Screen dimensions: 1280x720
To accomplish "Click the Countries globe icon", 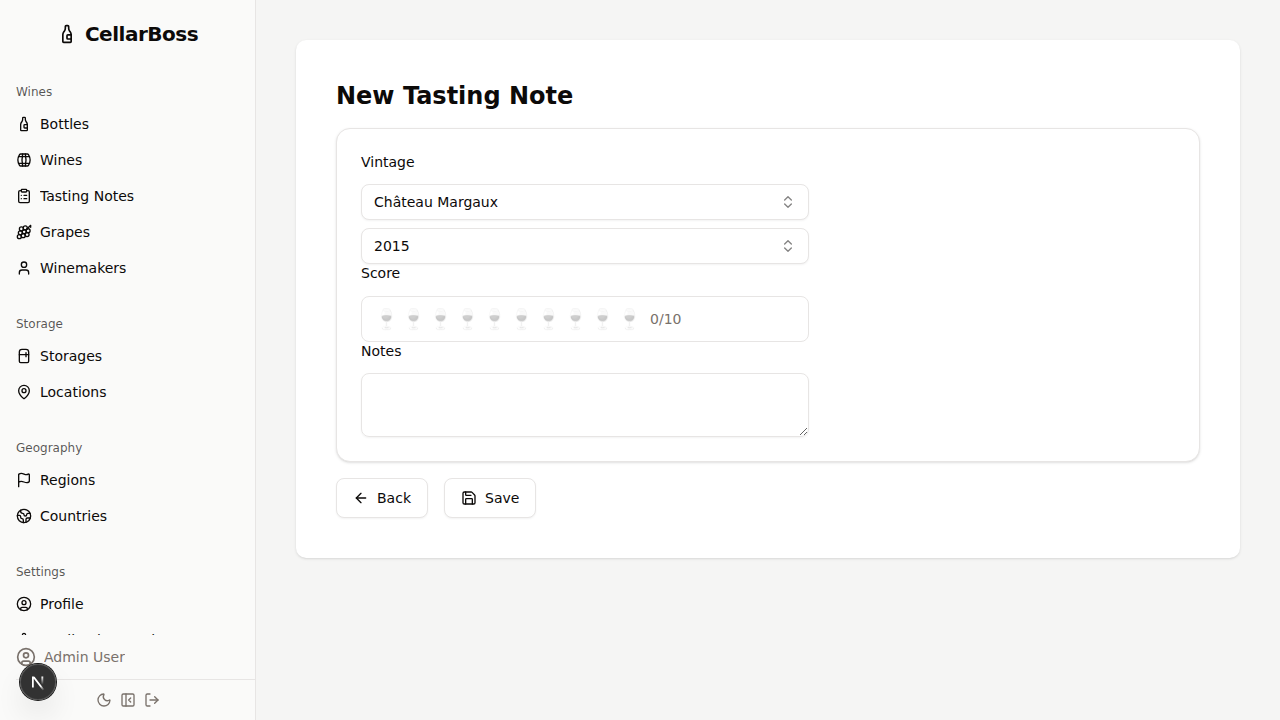I will click(x=24, y=516).
